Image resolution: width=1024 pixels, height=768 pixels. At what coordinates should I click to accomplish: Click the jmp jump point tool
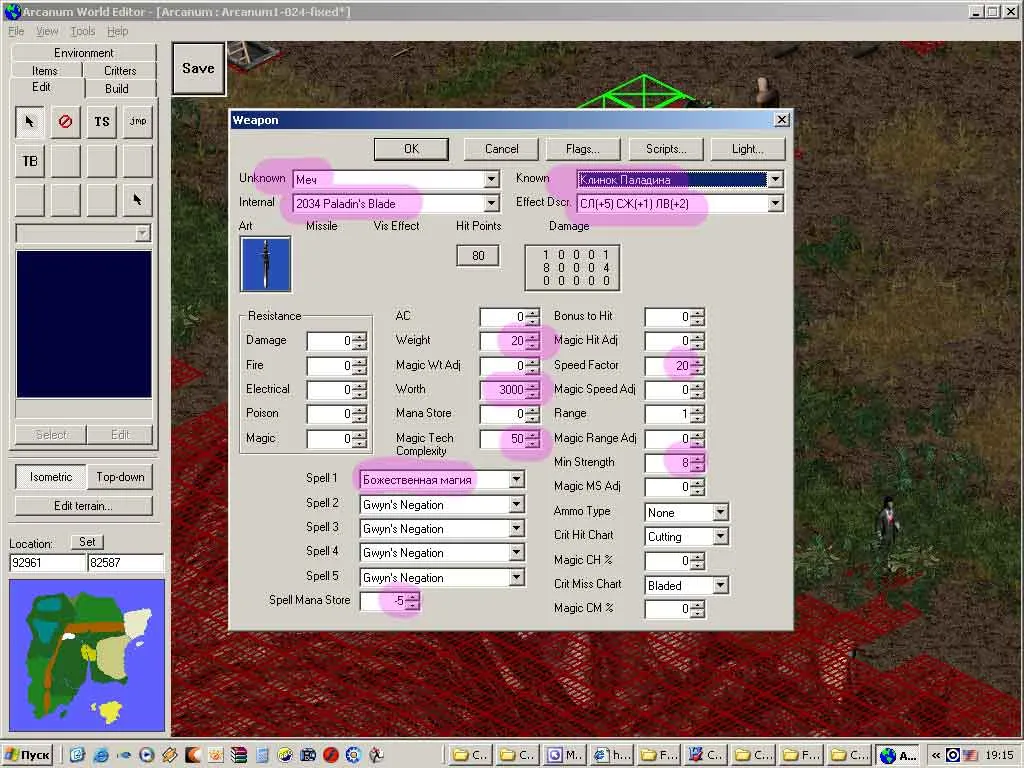138,121
